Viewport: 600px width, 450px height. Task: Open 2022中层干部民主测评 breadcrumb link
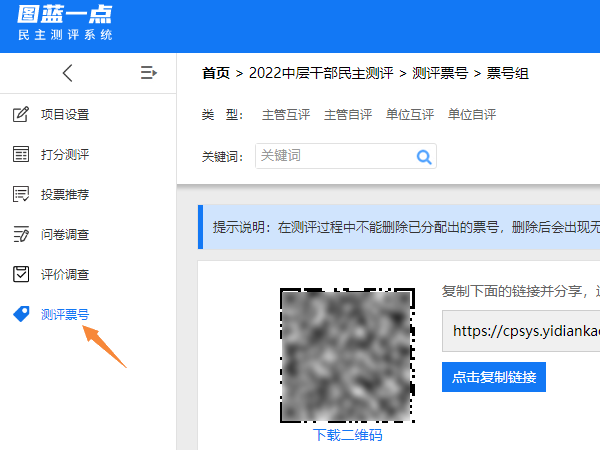321,73
